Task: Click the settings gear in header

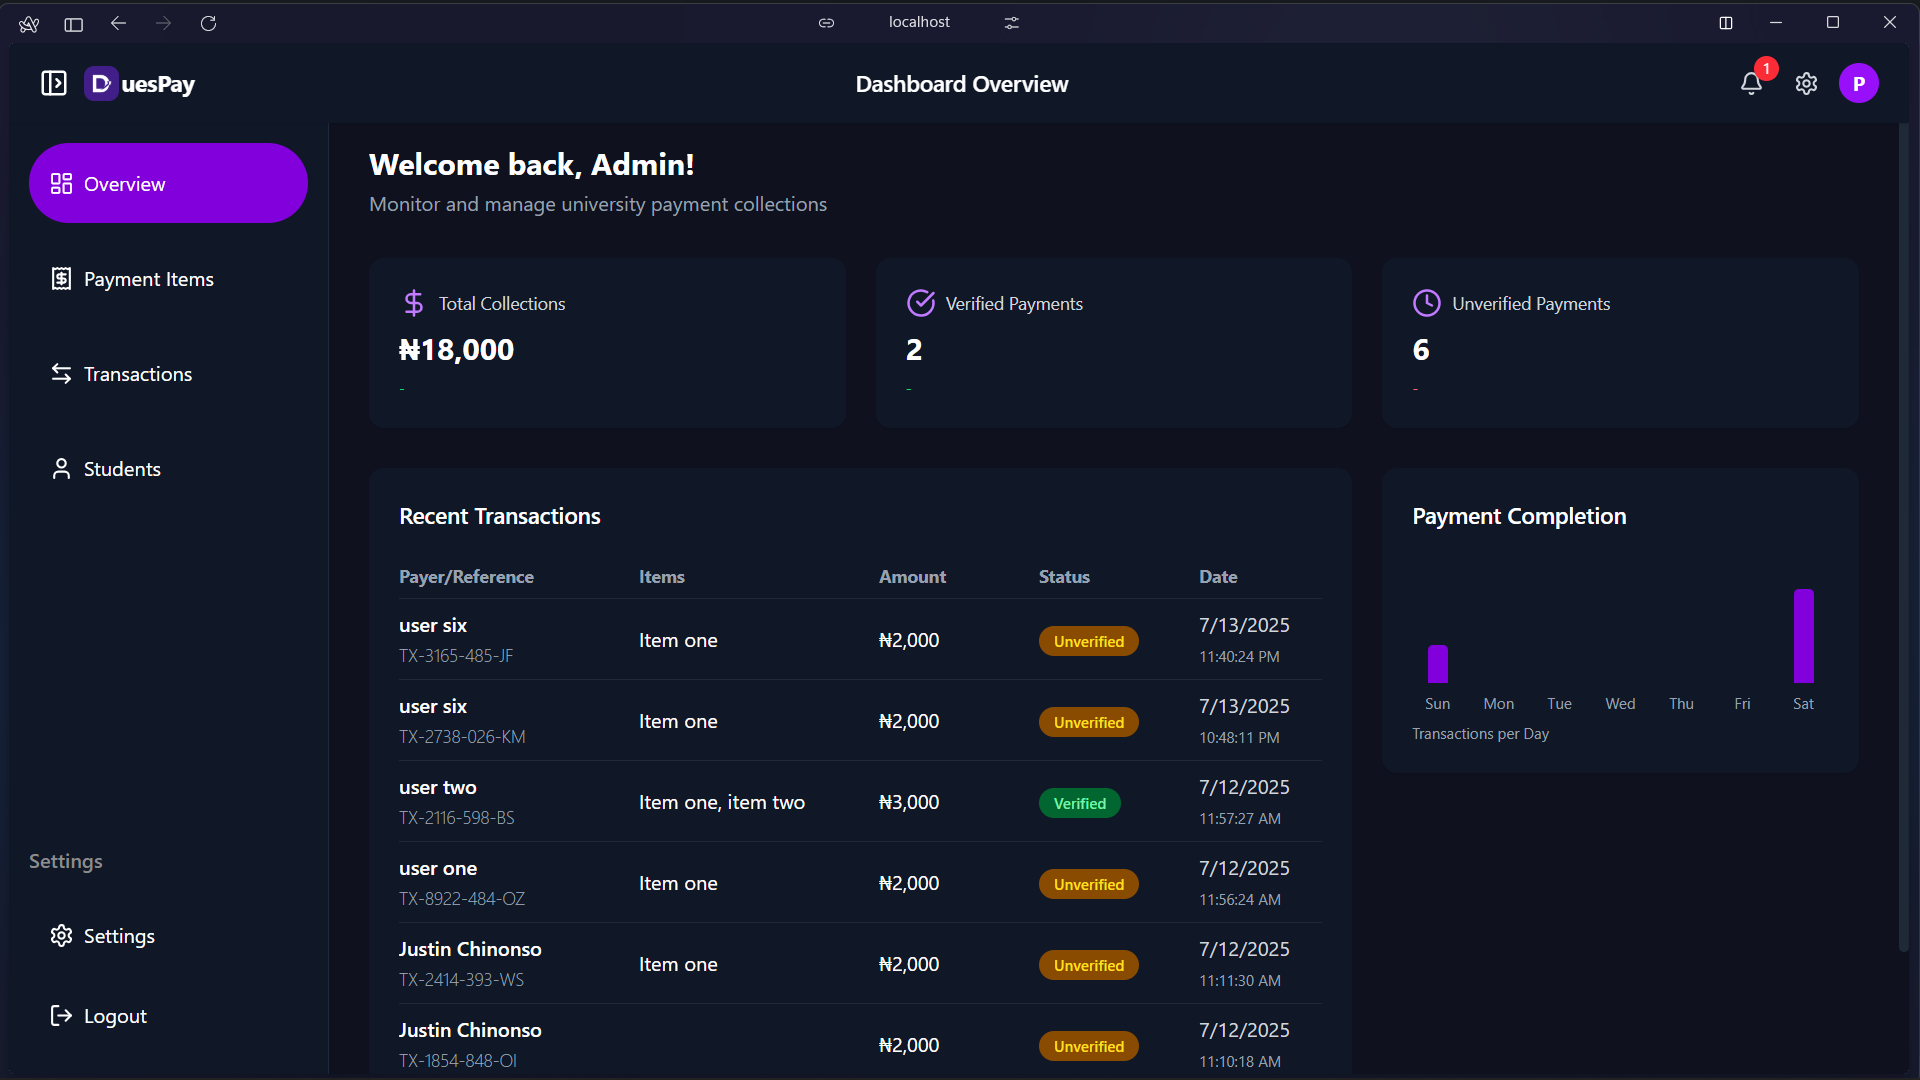Action: 1806,84
